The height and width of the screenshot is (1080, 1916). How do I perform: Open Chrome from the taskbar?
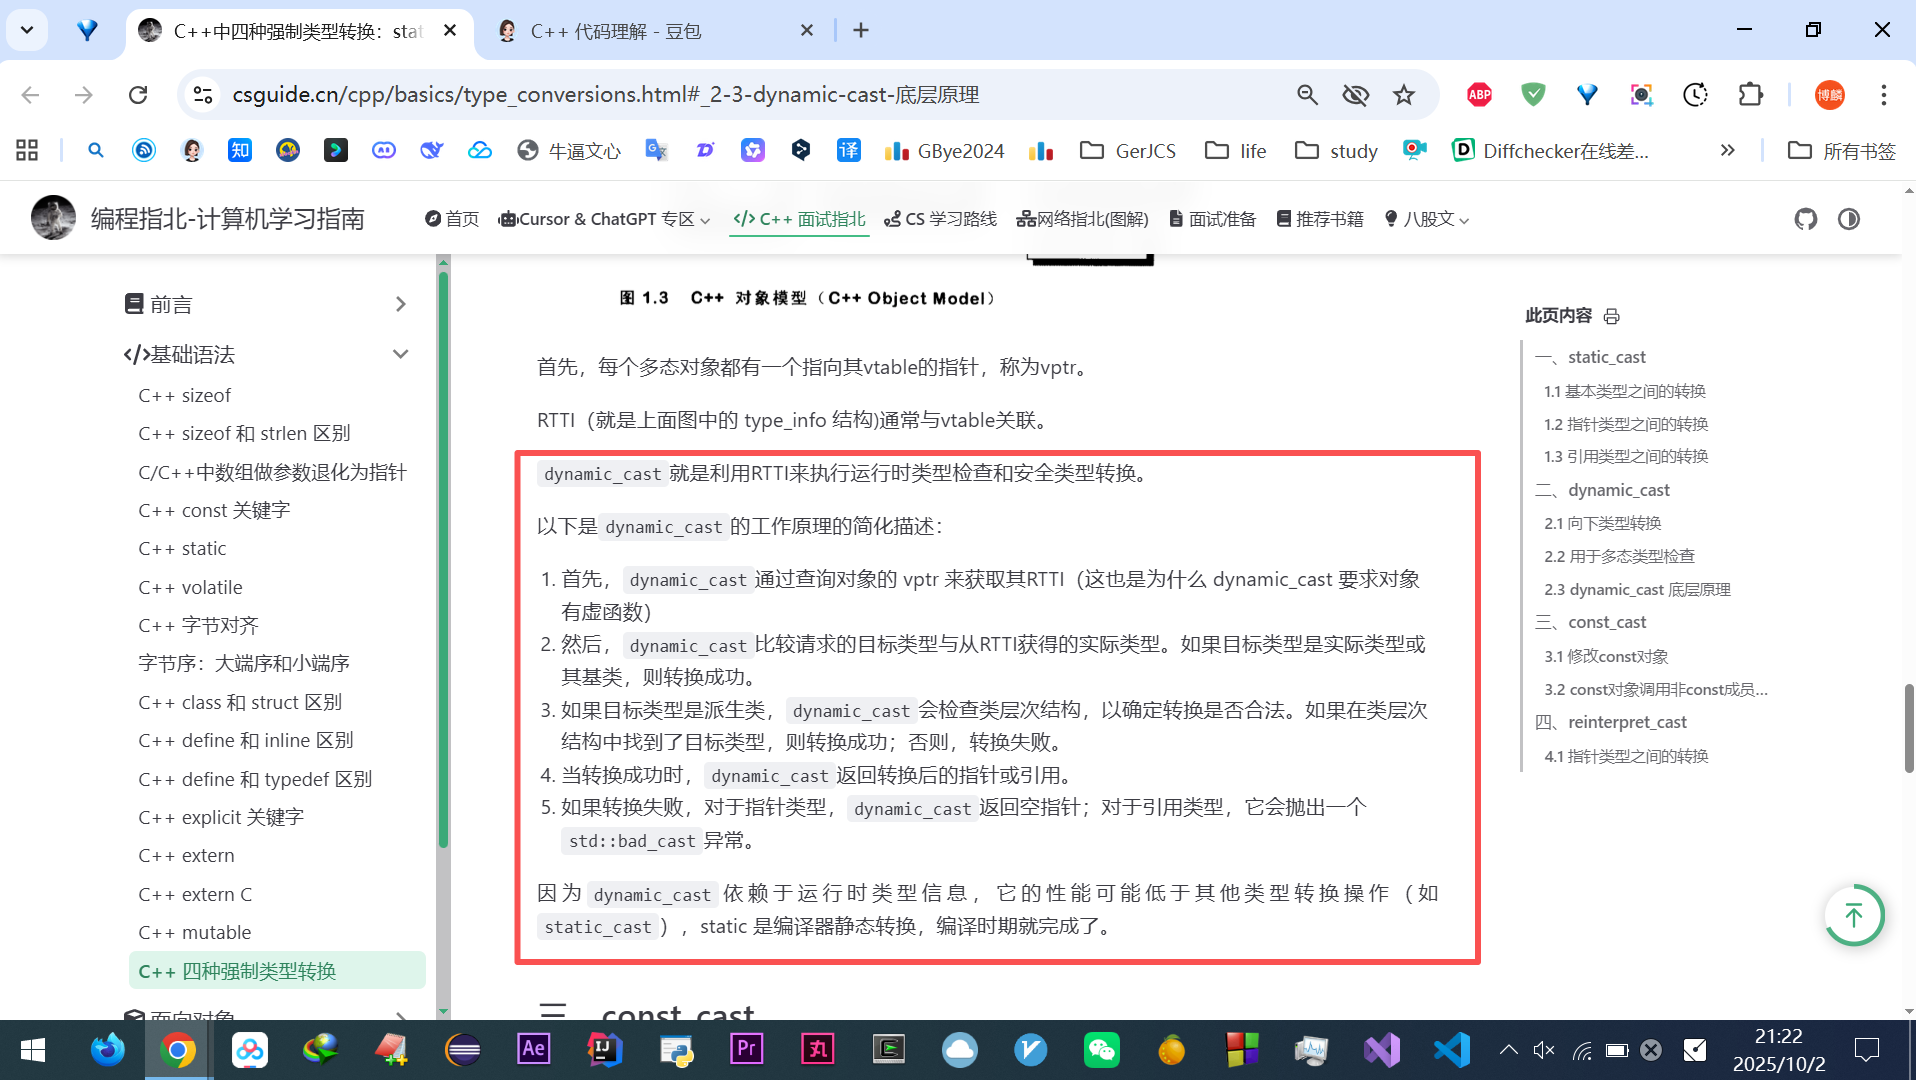coord(178,1050)
